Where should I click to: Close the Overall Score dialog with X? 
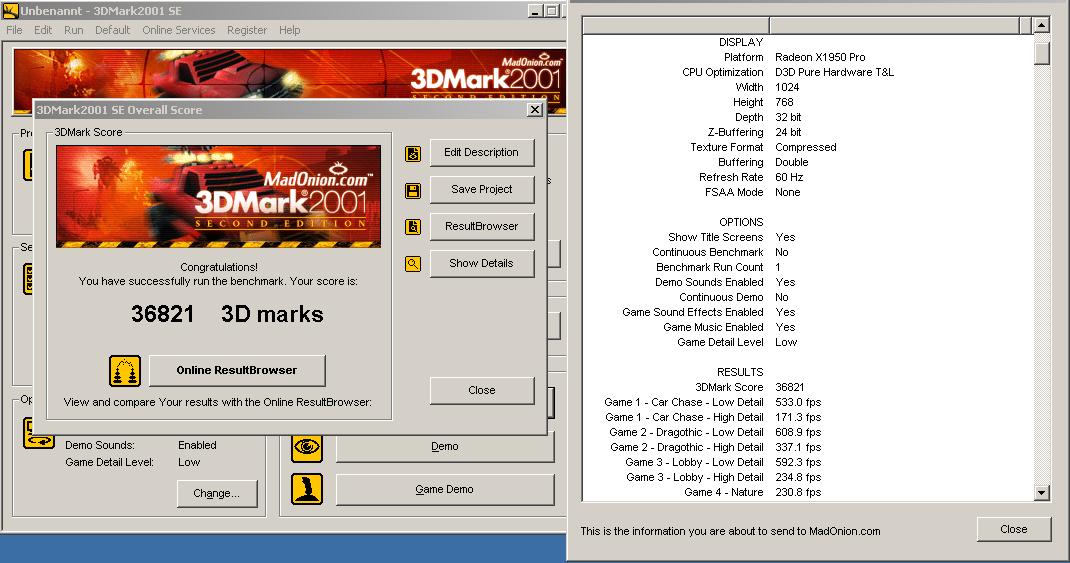[x=535, y=109]
